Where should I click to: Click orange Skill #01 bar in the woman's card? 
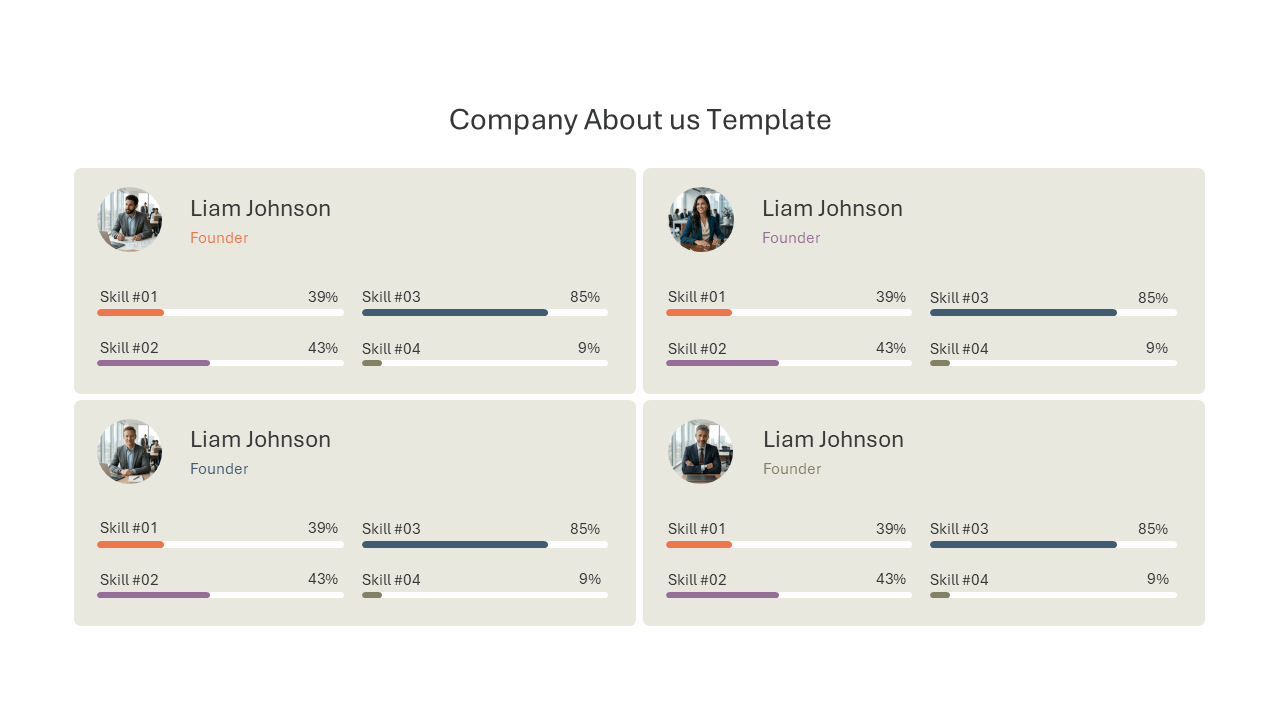click(x=699, y=313)
